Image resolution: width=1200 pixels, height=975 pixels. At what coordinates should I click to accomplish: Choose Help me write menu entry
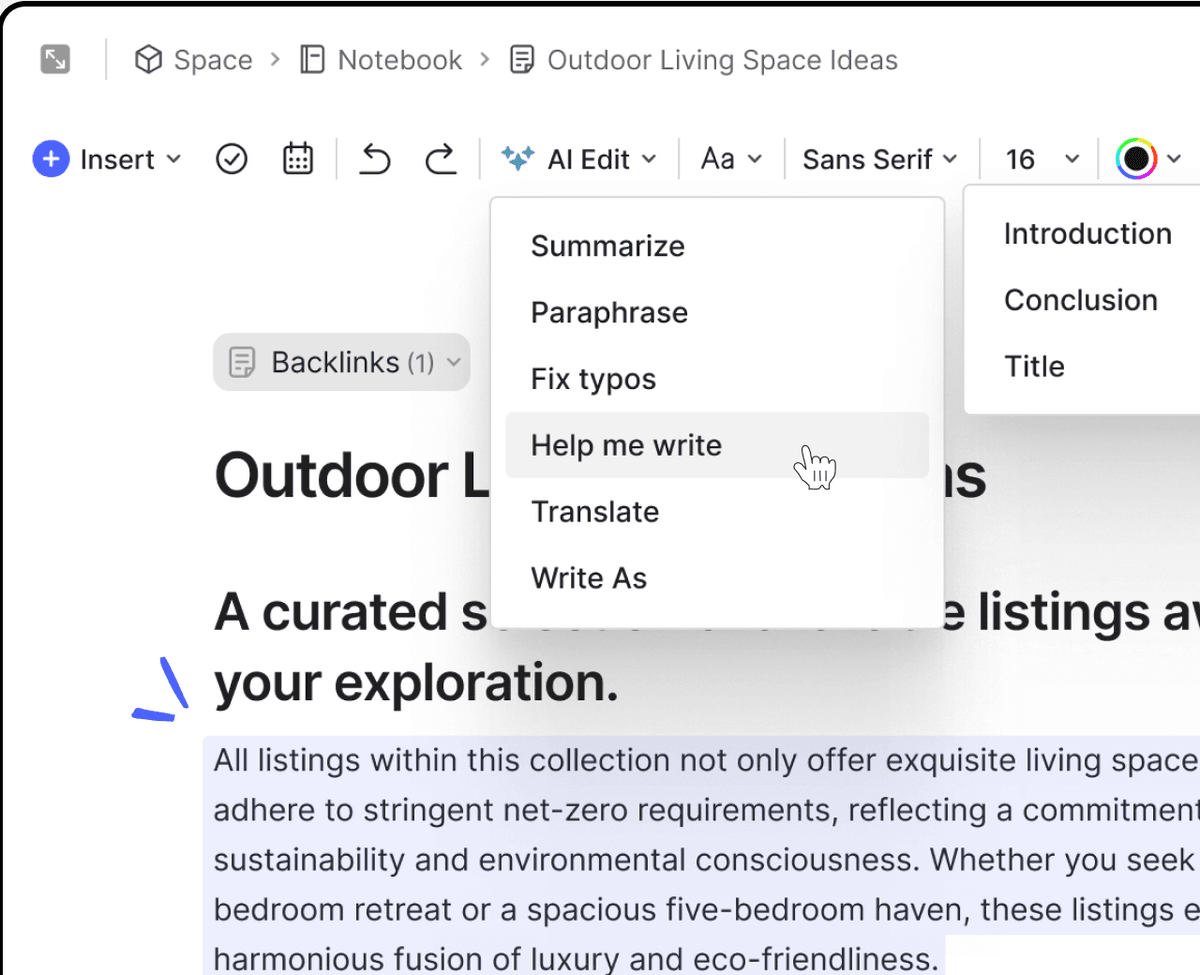click(717, 445)
